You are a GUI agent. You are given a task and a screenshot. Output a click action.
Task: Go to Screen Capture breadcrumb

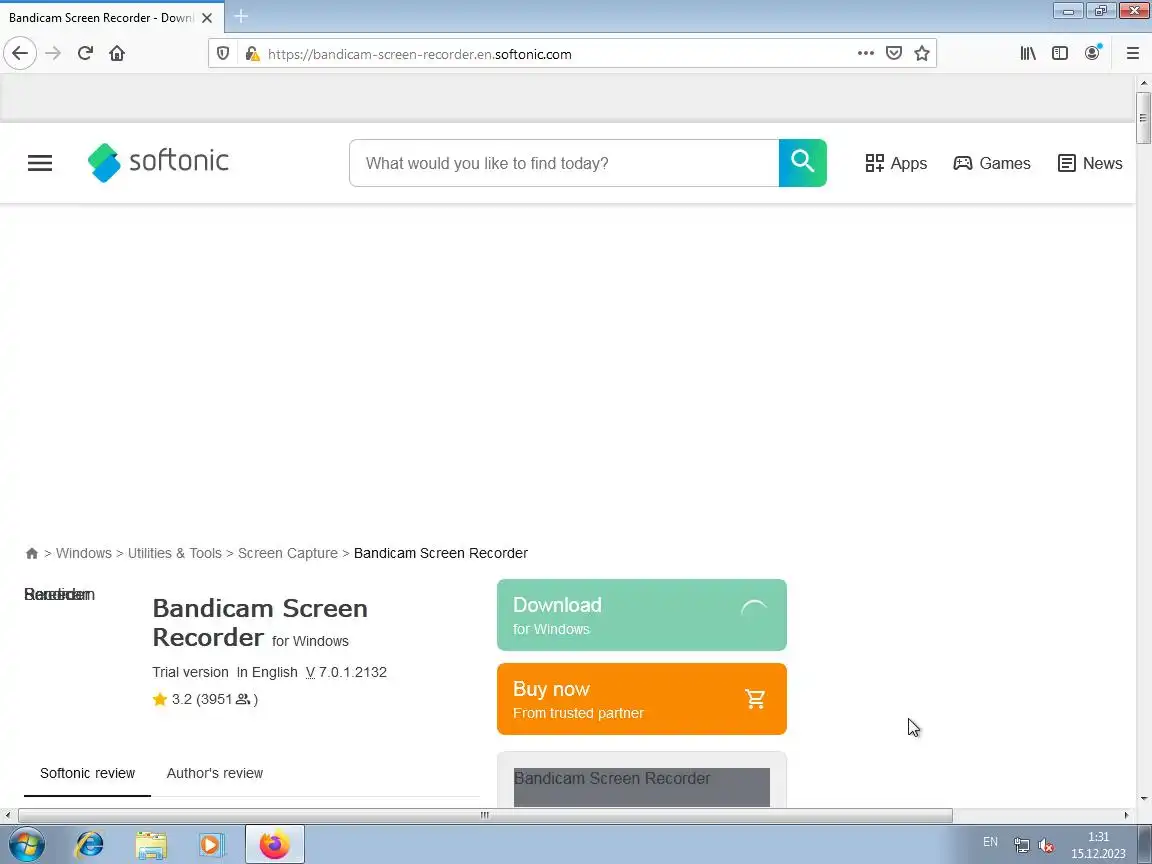287,553
